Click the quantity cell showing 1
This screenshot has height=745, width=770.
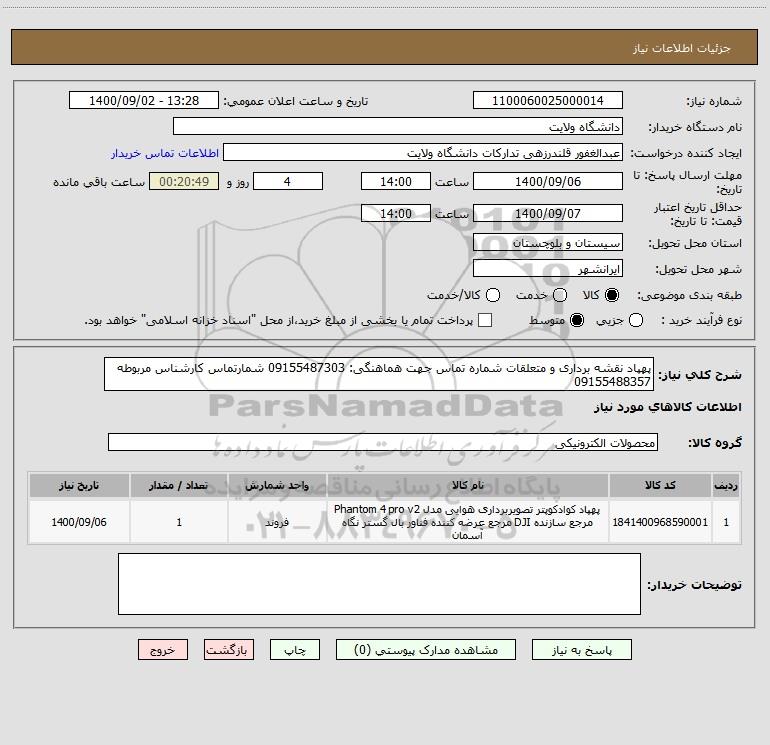point(179,522)
